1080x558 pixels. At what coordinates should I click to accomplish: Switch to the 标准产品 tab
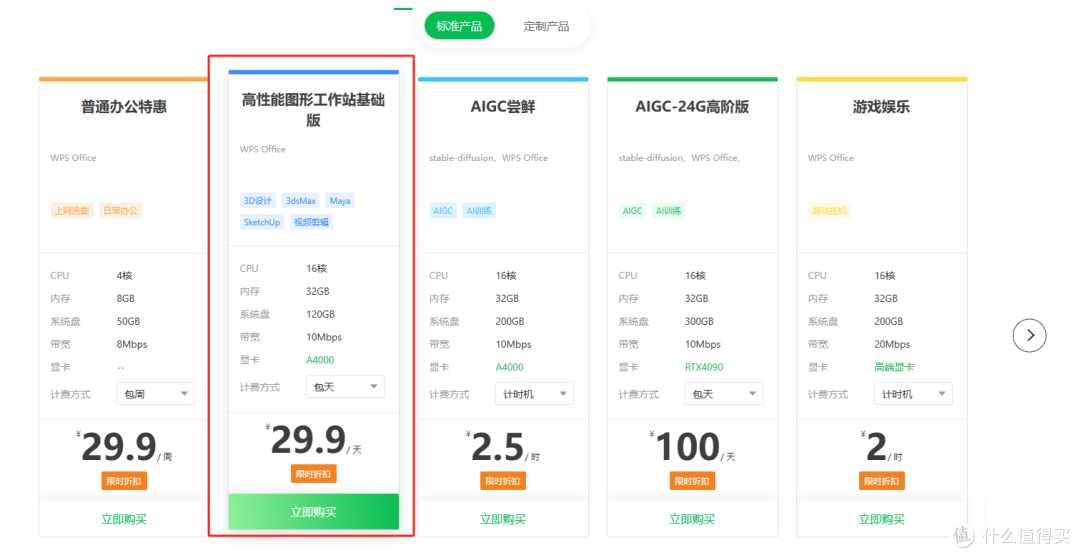pos(459,26)
